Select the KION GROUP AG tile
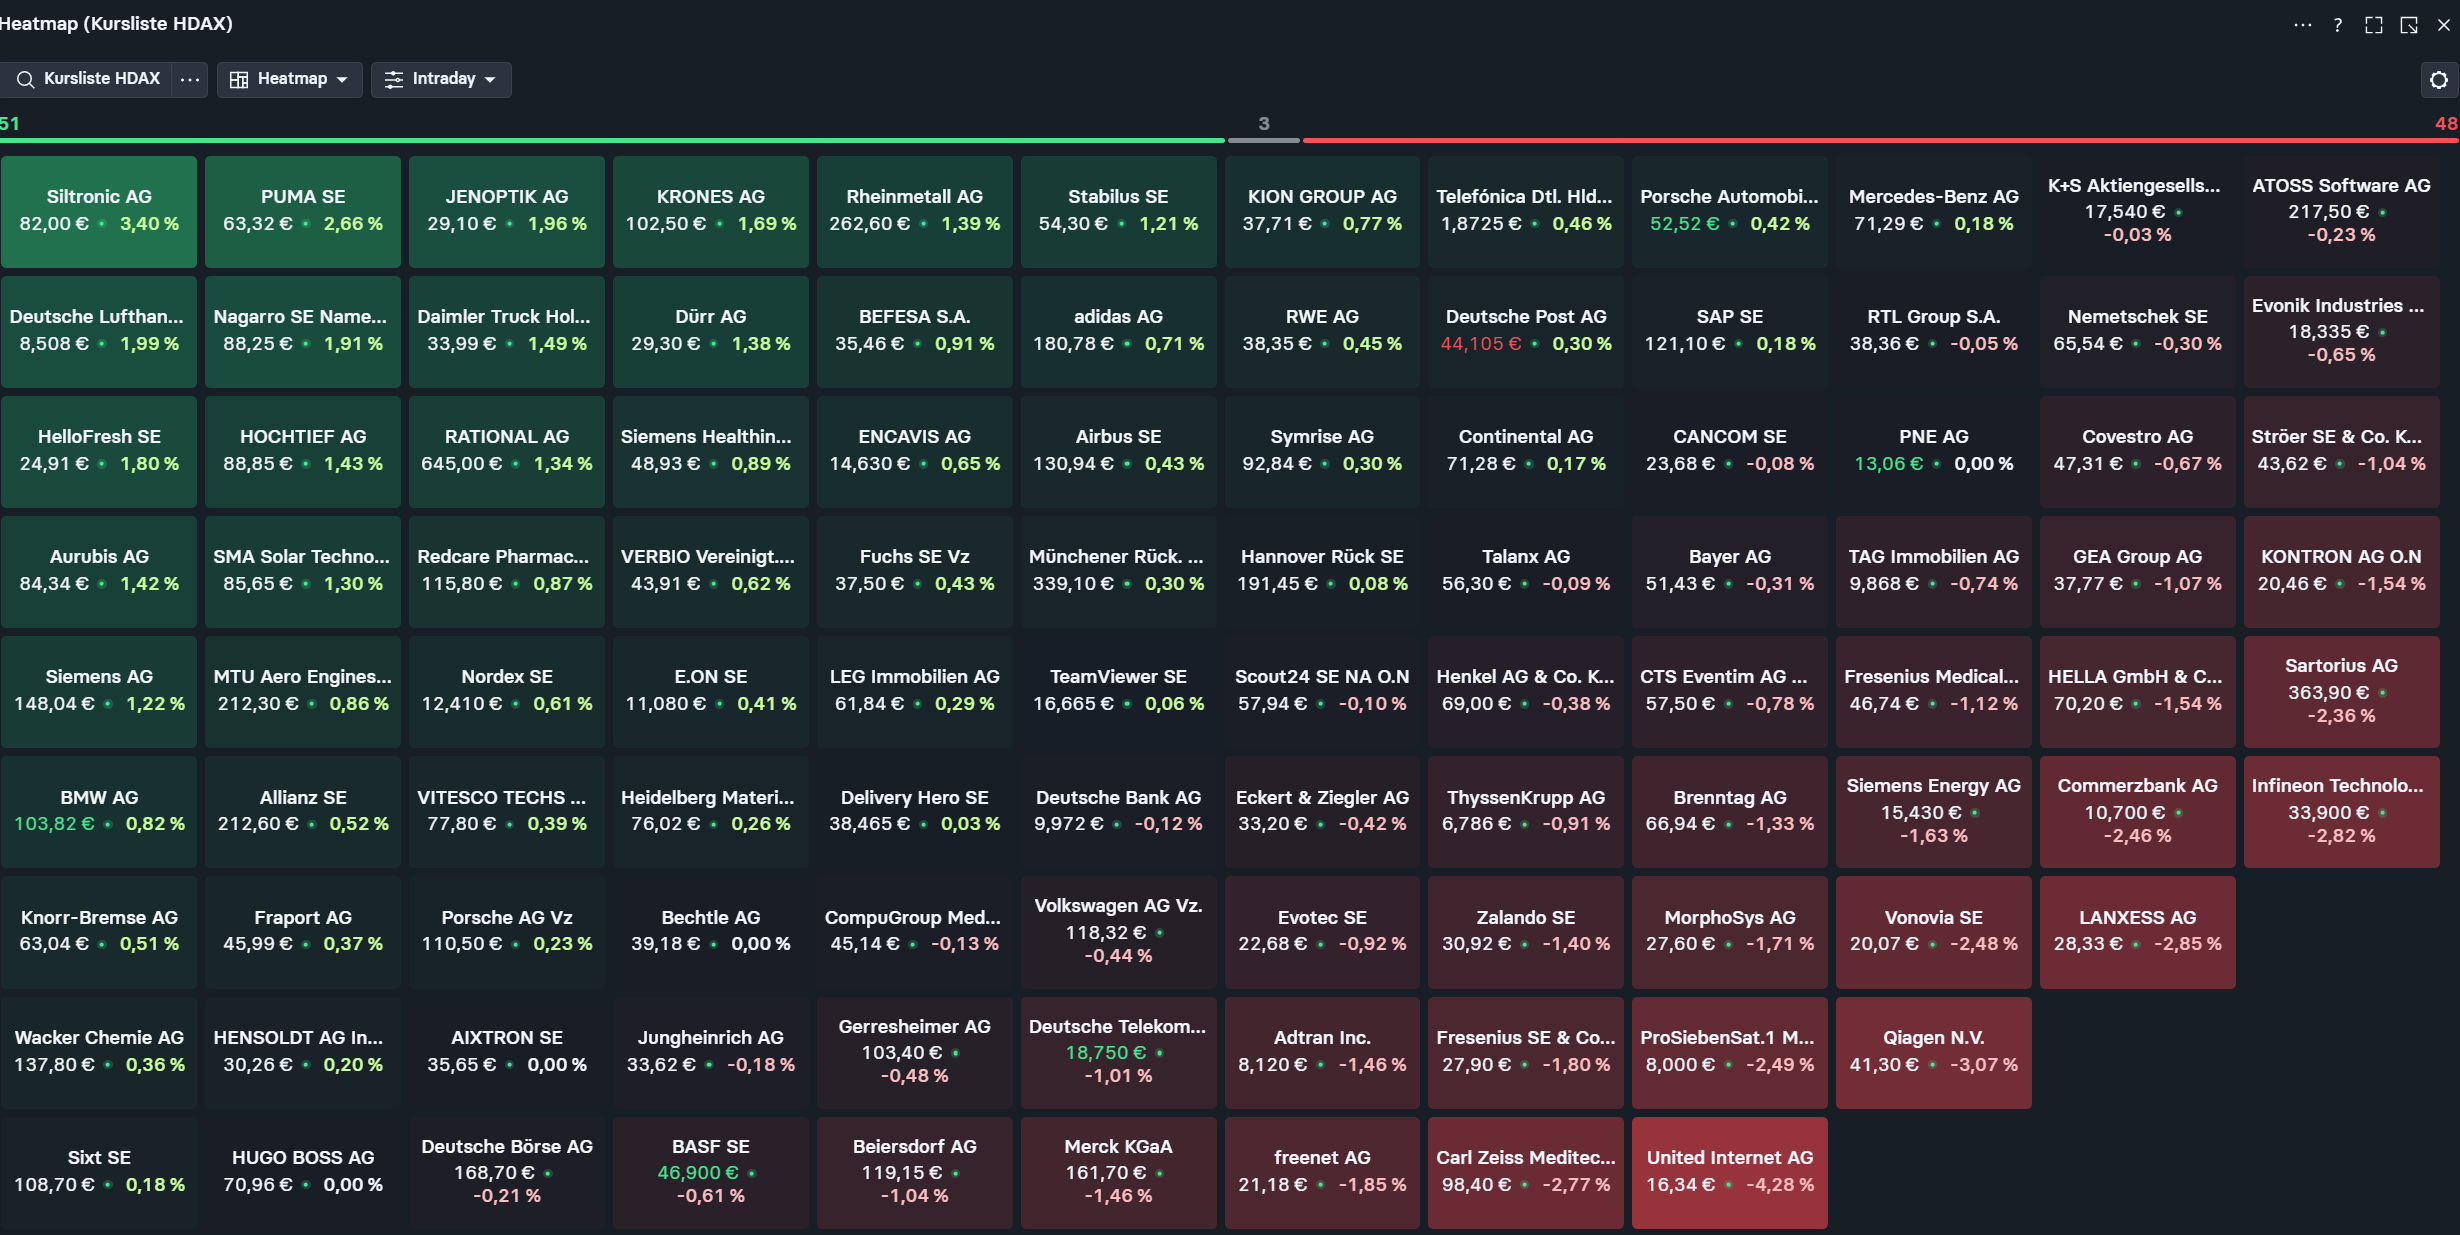This screenshot has width=2460, height=1235. 1322,211
